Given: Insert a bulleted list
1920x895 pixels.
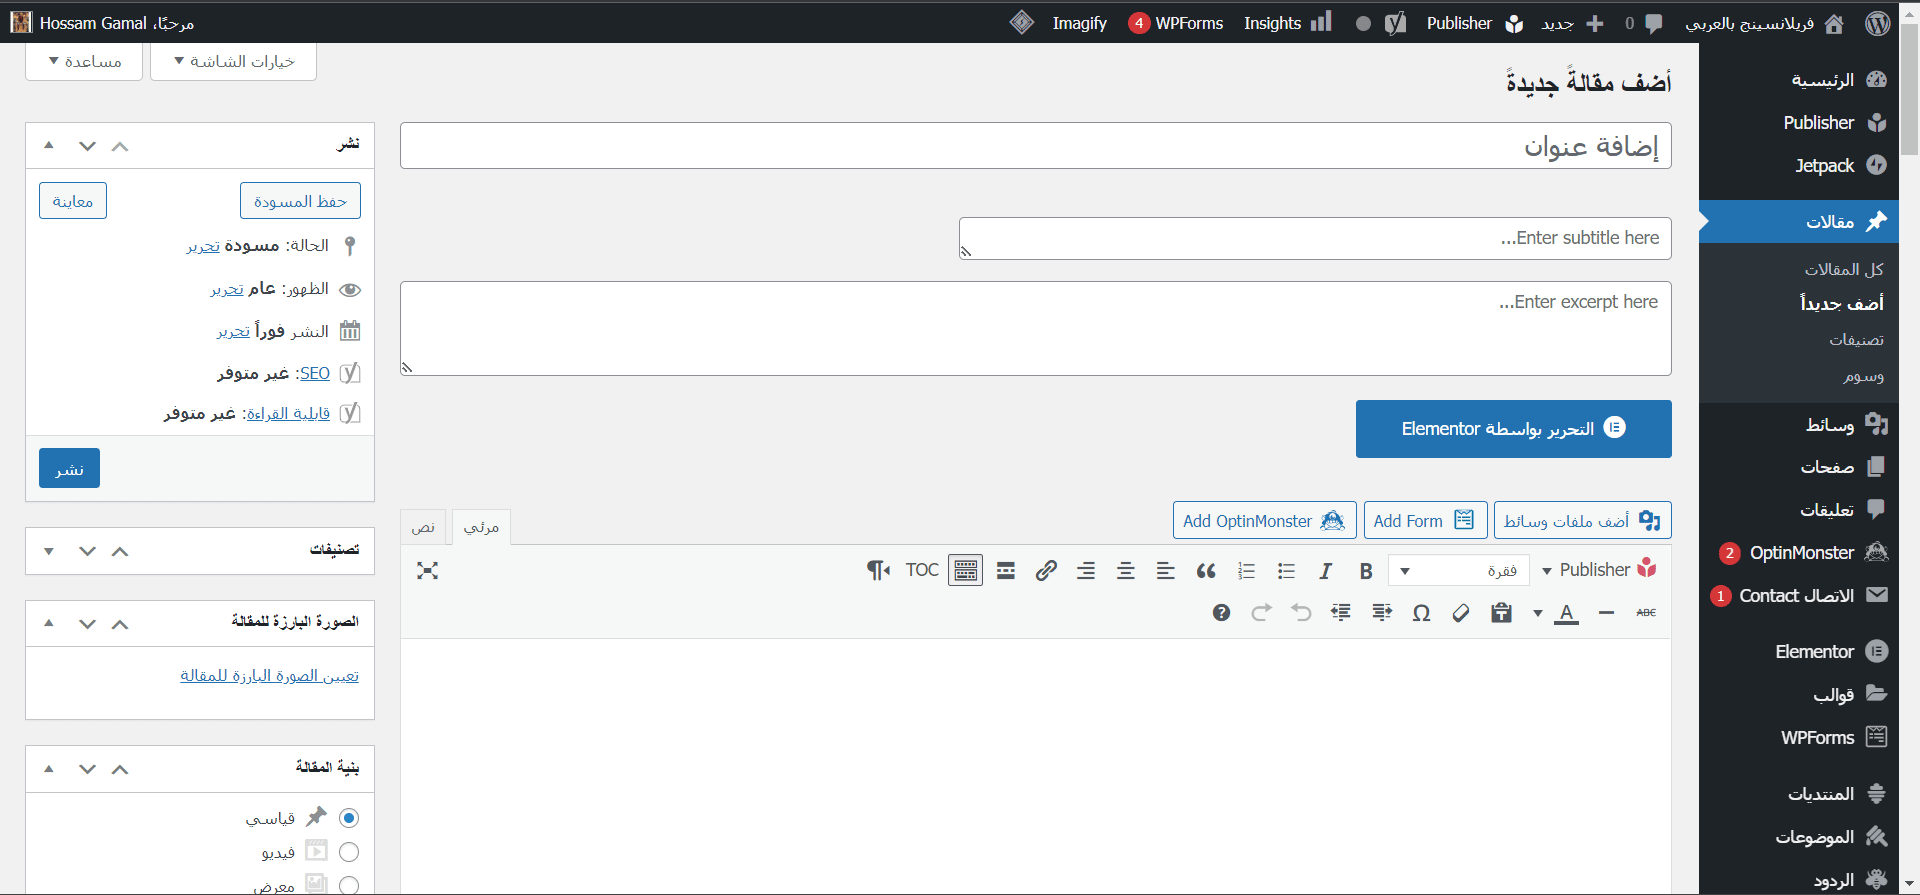Looking at the screenshot, I should (1286, 571).
